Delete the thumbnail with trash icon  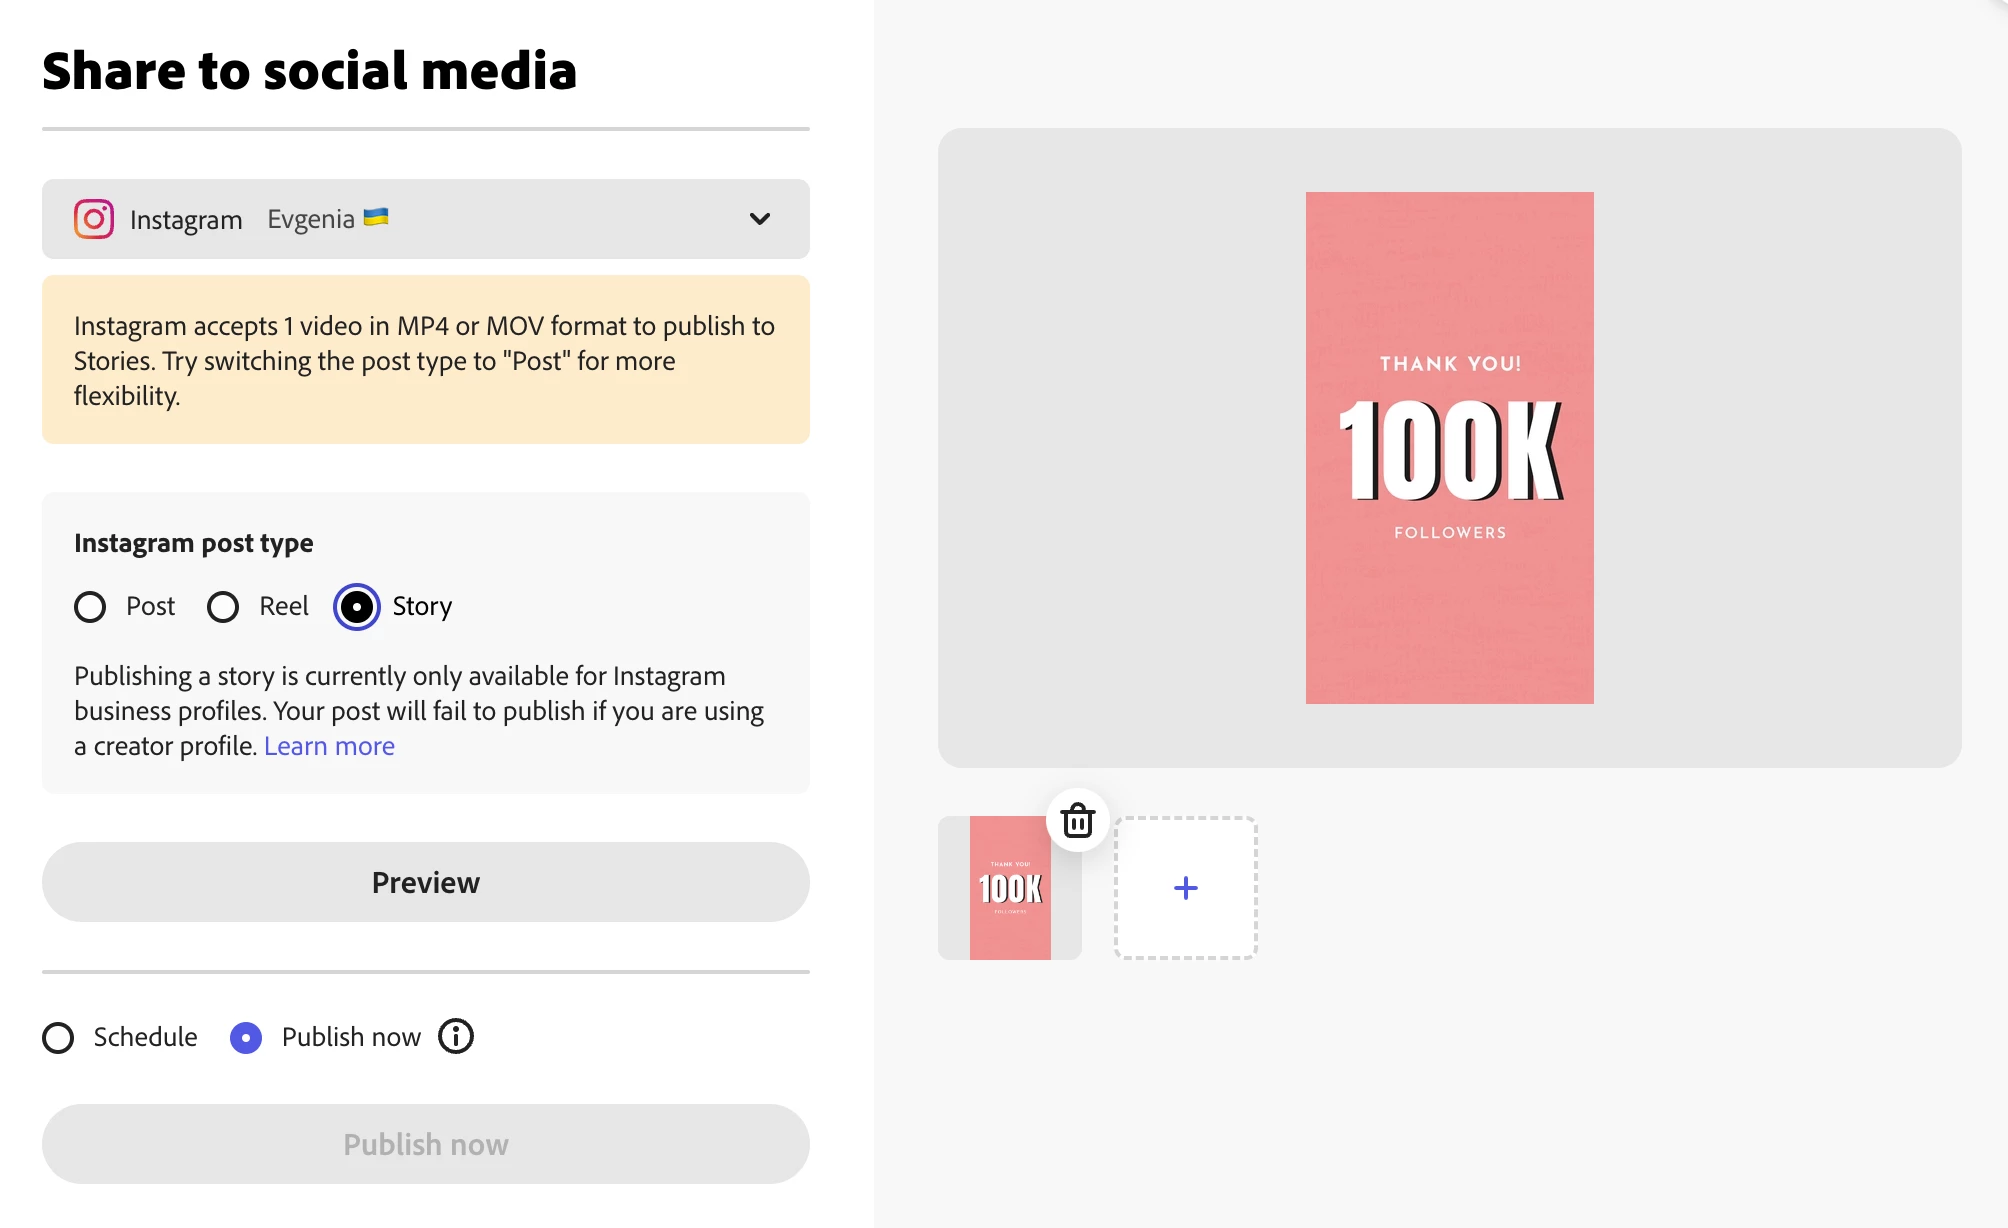[x=1077, y=821]
